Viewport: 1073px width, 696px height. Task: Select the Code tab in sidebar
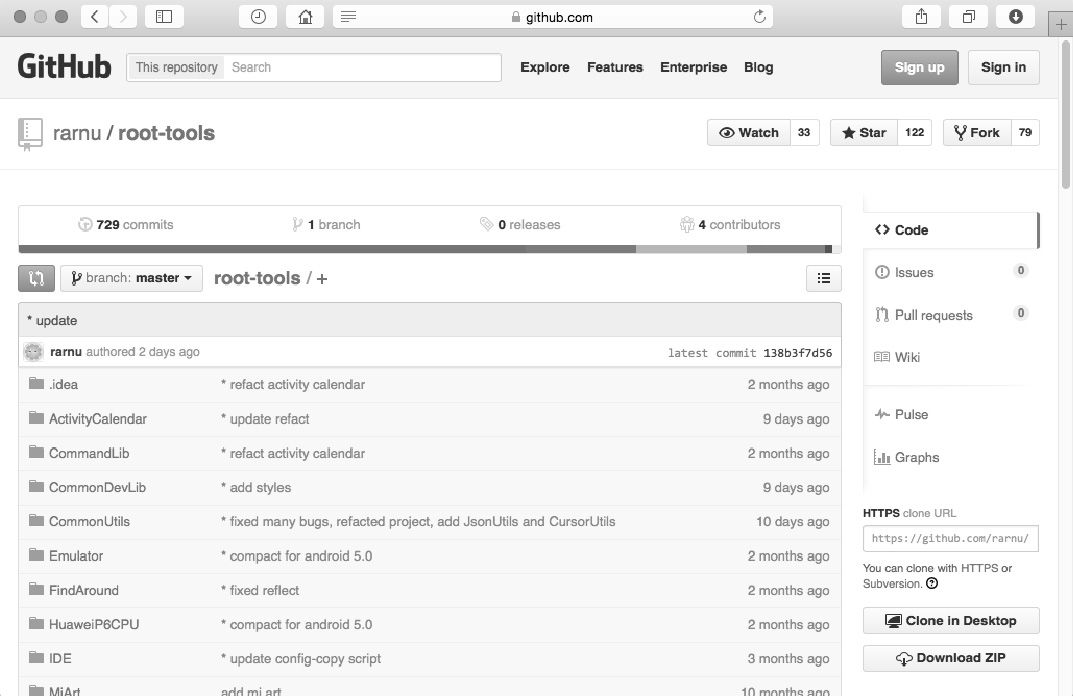[x=951, y=230]
